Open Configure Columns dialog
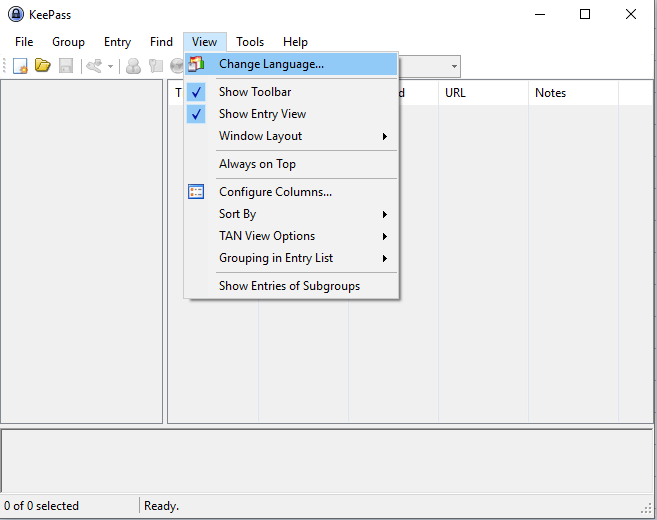 [x=291, y=192]
